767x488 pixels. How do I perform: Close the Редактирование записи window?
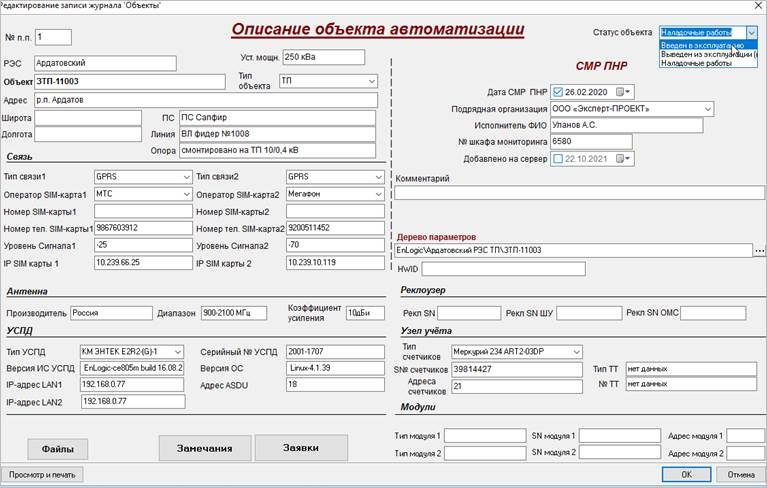(x=757, y=5)
